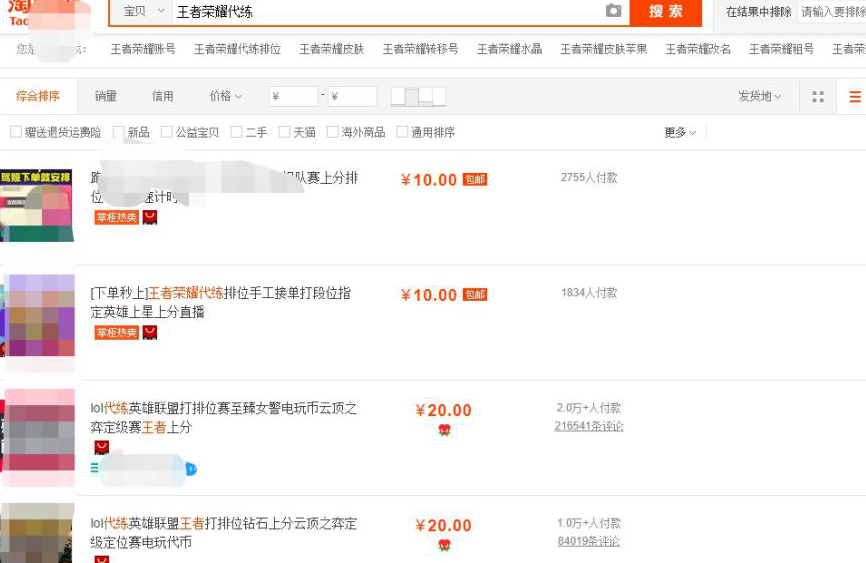Toggle 赠送退货运费险 checkbox
This screenshot has height=563, width=866.
point(16,131)
